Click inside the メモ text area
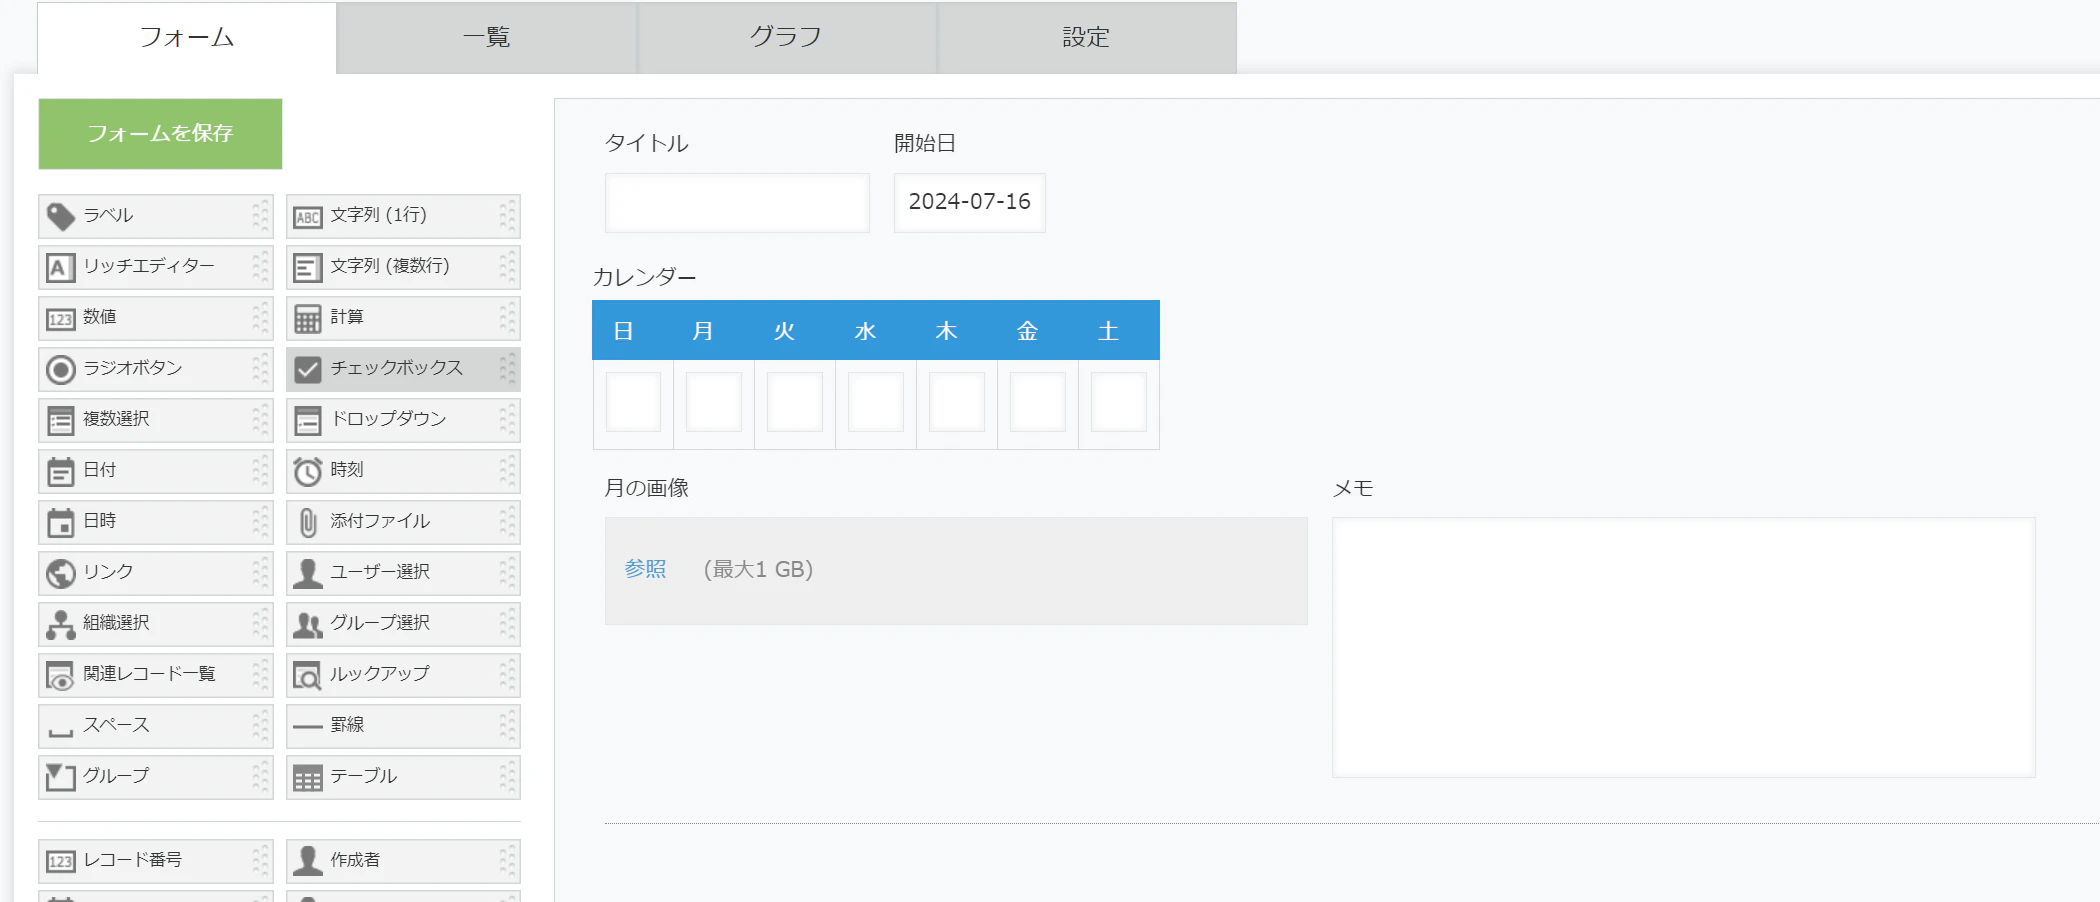This screenshot has width=2100, height=902. point(1683,647)
